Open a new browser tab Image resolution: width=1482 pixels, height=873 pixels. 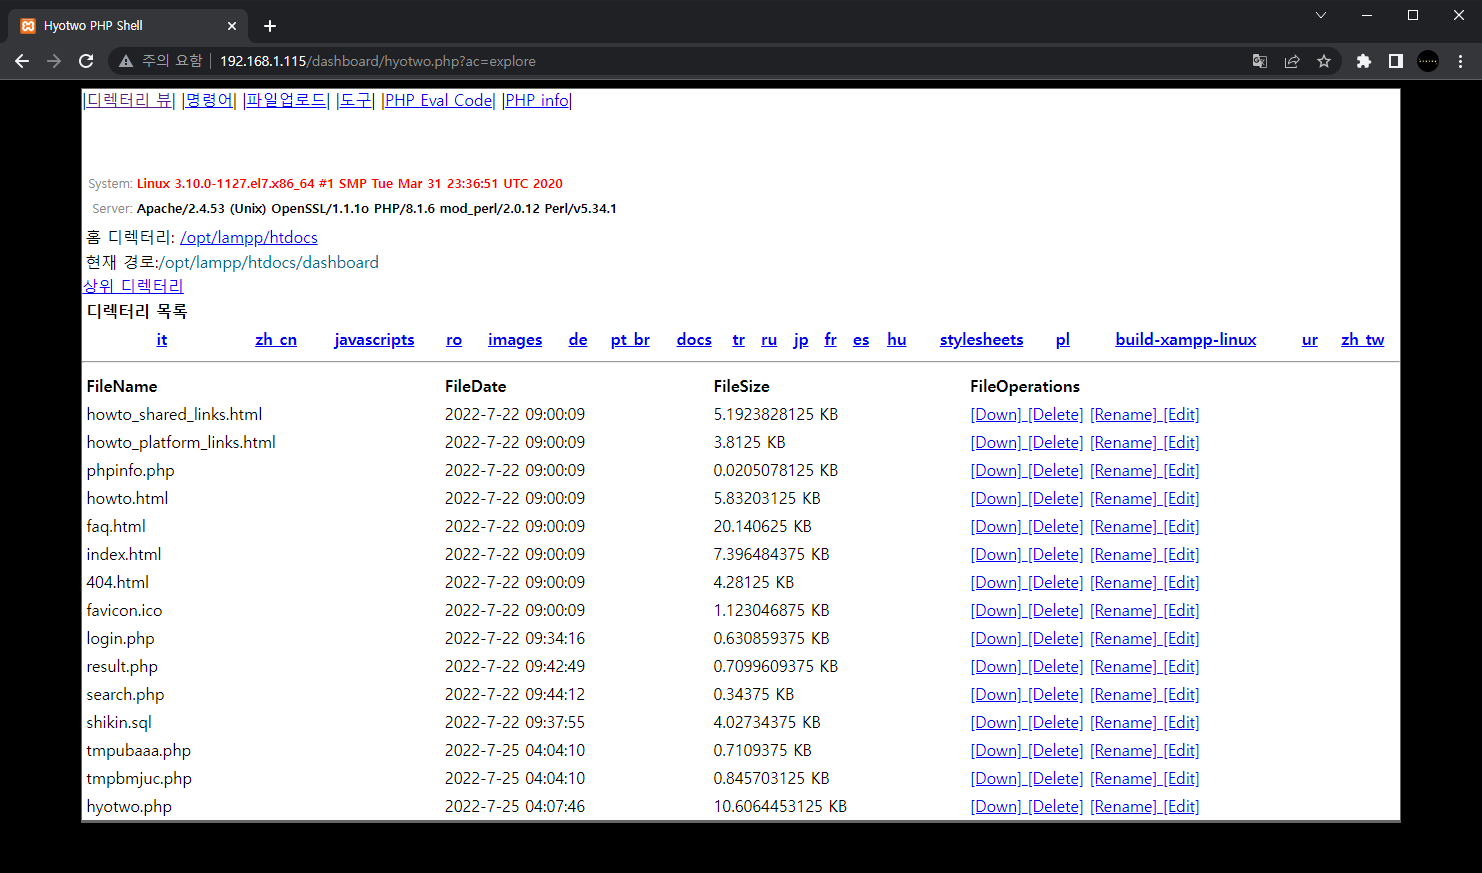[x=270, y=26]
